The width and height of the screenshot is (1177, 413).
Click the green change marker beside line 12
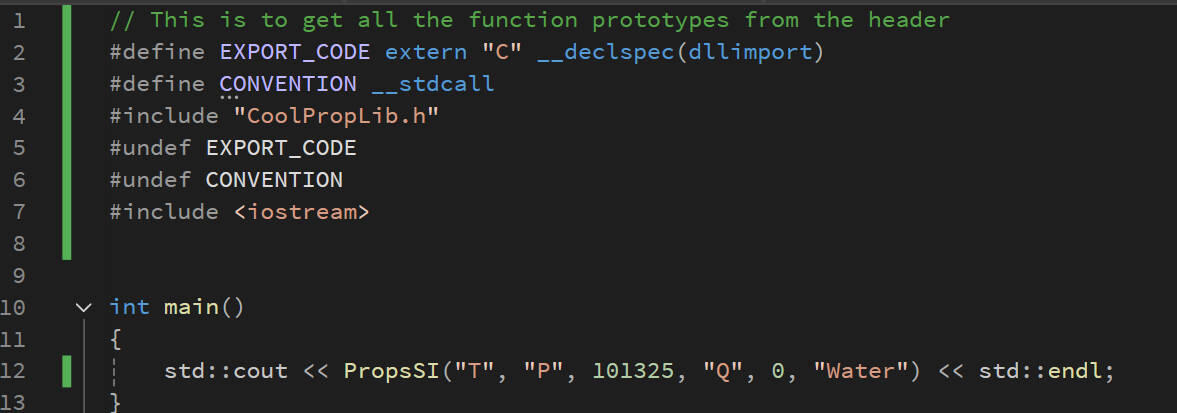click(67, 371)
